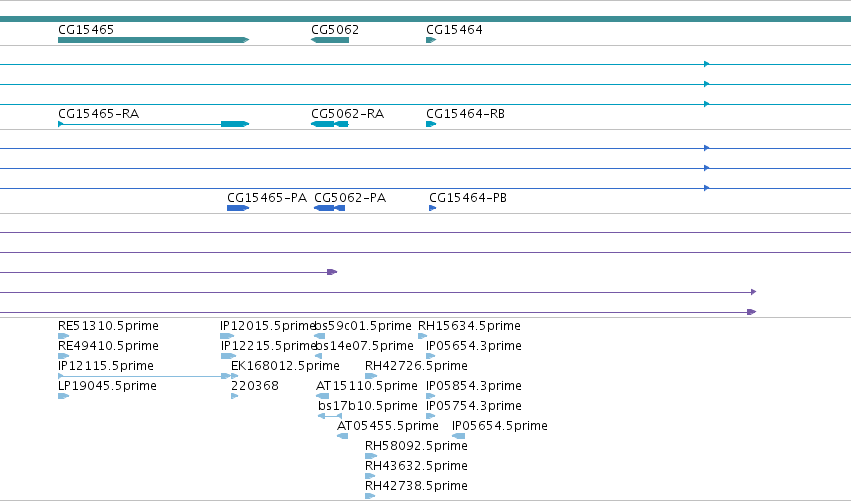Click the EK168012.5prime EST label
The image size is (851, 501).
(x=285, y=366)
